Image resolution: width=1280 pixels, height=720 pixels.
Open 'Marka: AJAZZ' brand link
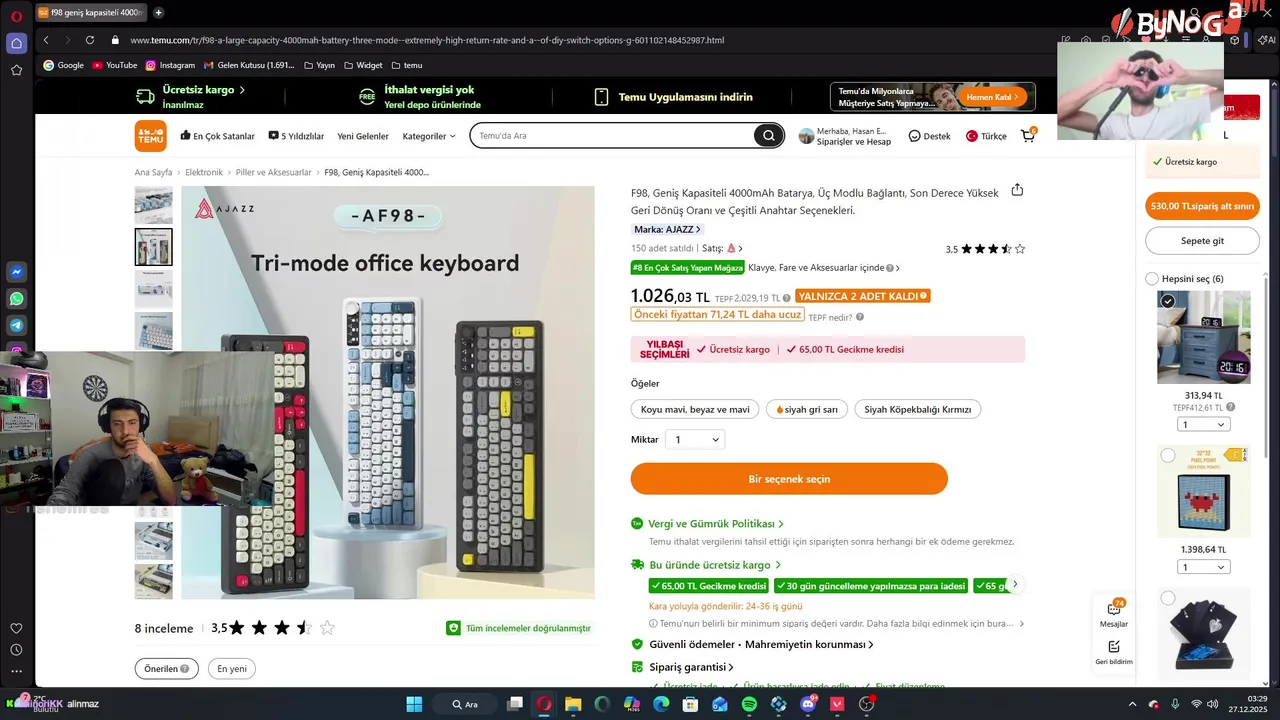[667, 230]
